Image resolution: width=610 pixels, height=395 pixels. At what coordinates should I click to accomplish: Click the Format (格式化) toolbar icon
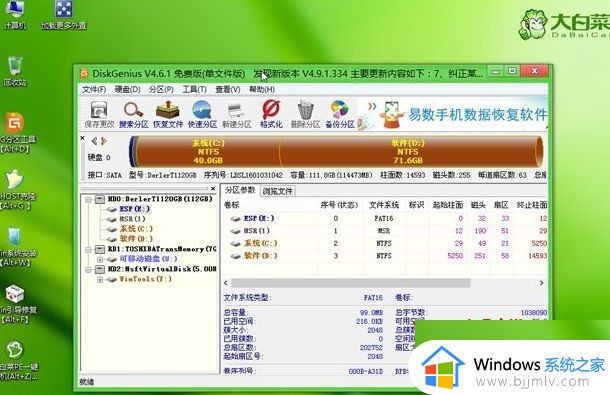click(x=271, y=114)
